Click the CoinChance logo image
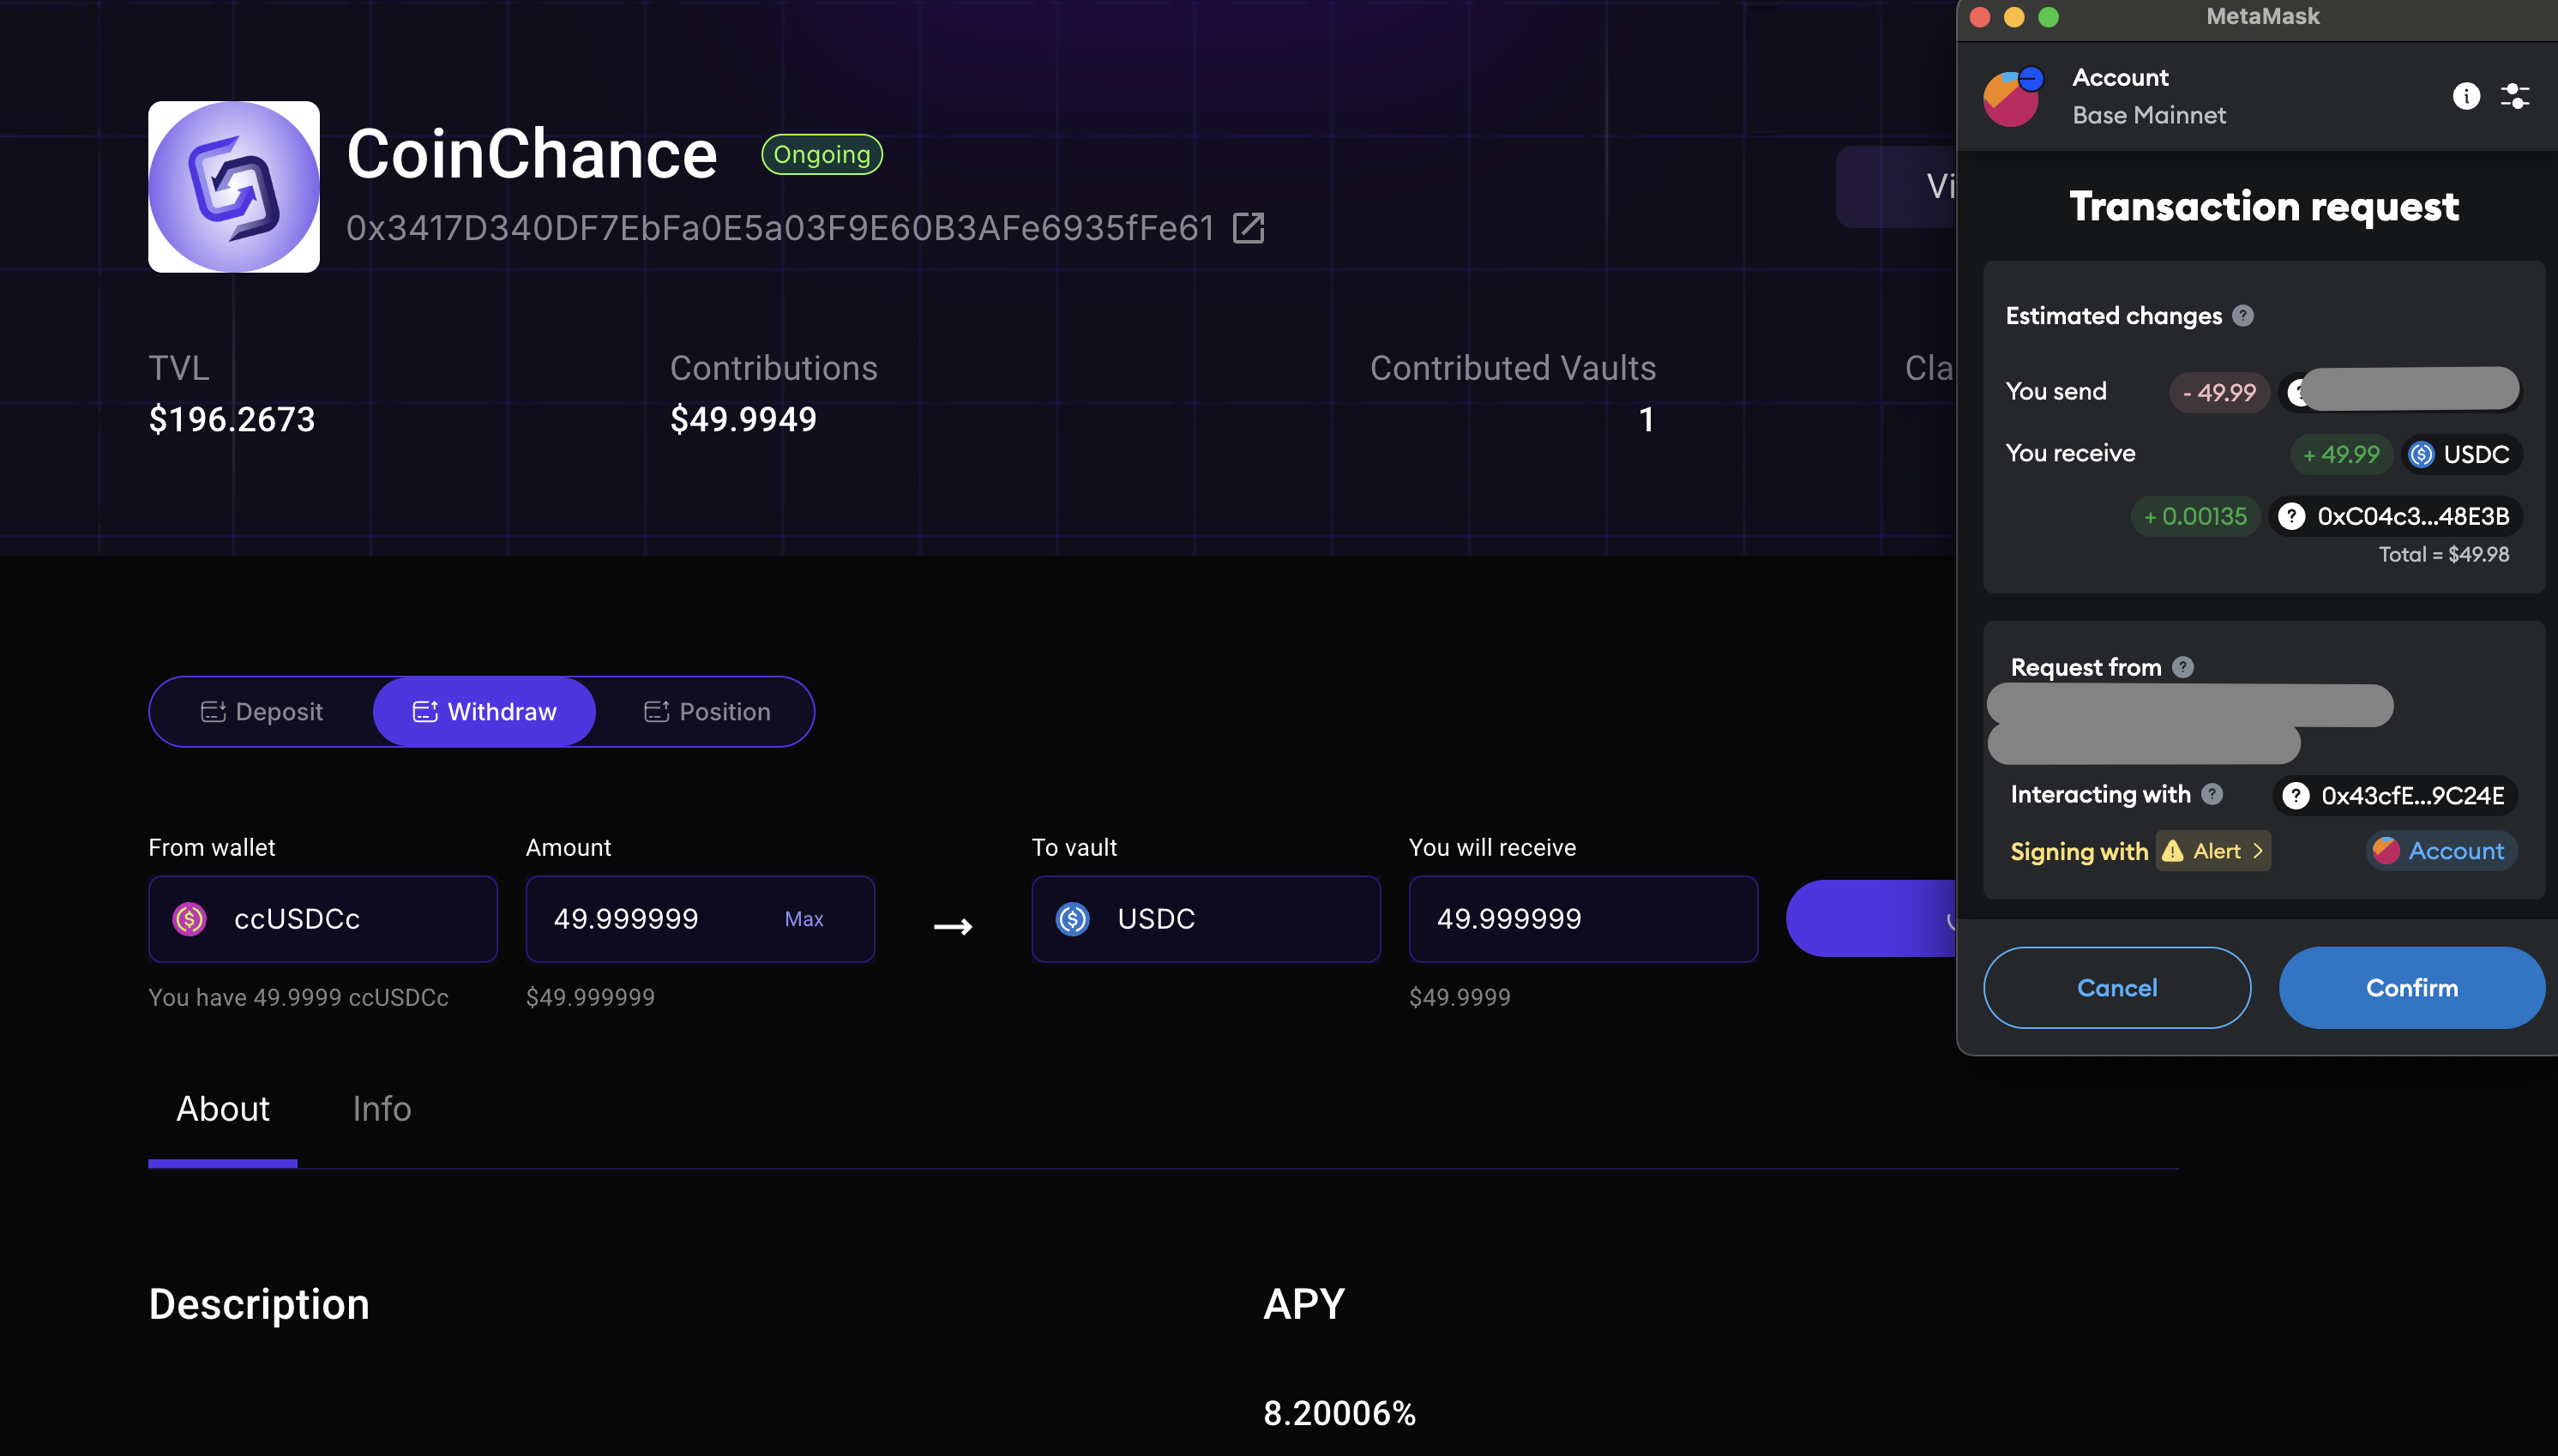The height and width of the screenshot is (1456, 2558). pos(234,187)
